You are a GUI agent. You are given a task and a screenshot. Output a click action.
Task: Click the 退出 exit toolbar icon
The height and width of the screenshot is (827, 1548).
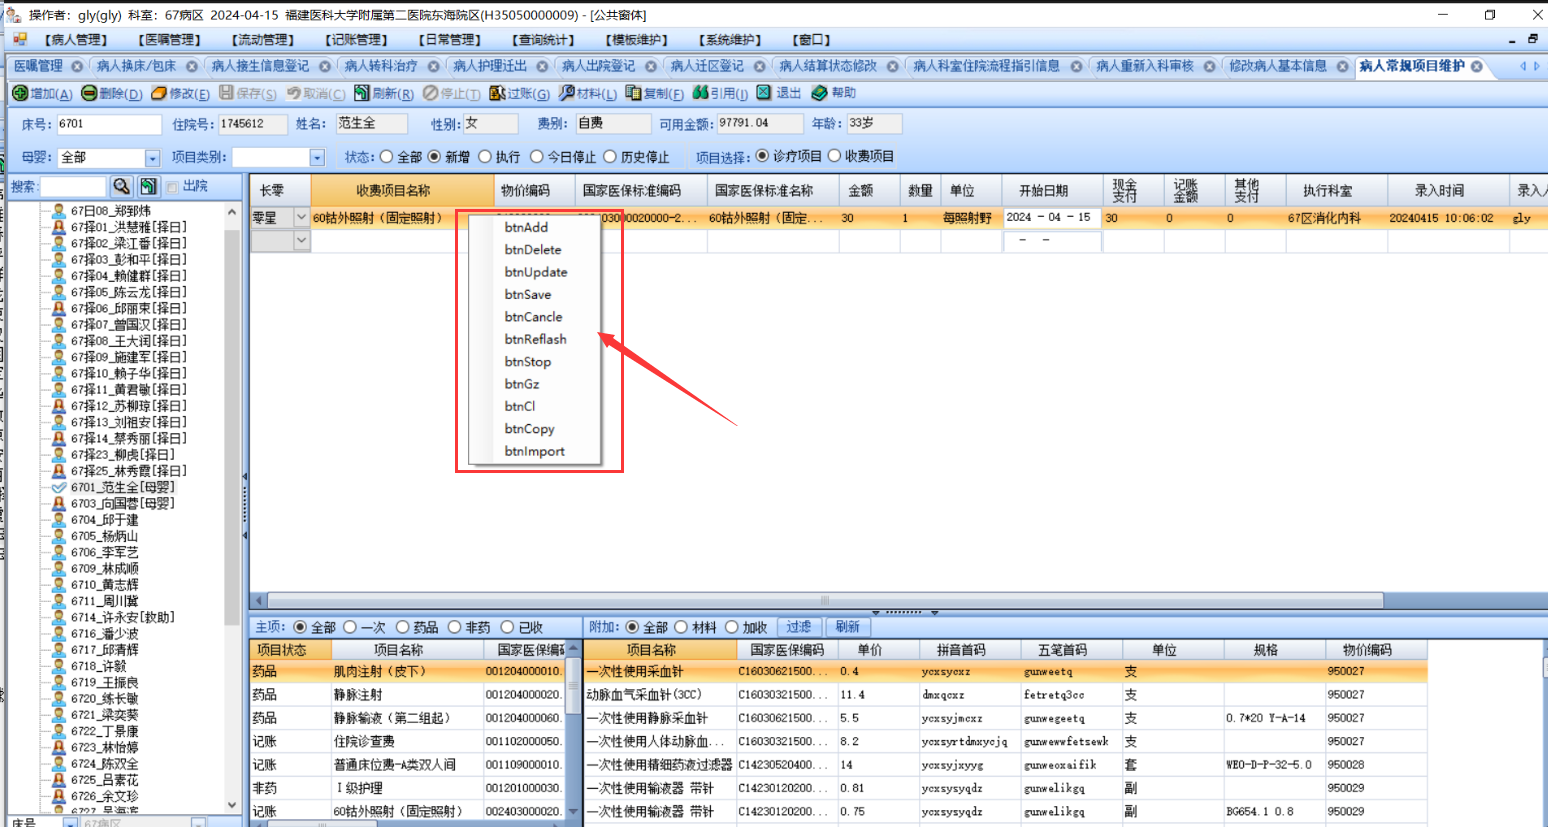[764, 93]
